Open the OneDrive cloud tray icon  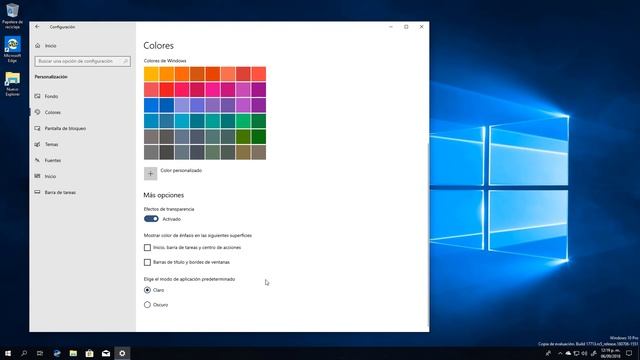[x=568, y=353]
